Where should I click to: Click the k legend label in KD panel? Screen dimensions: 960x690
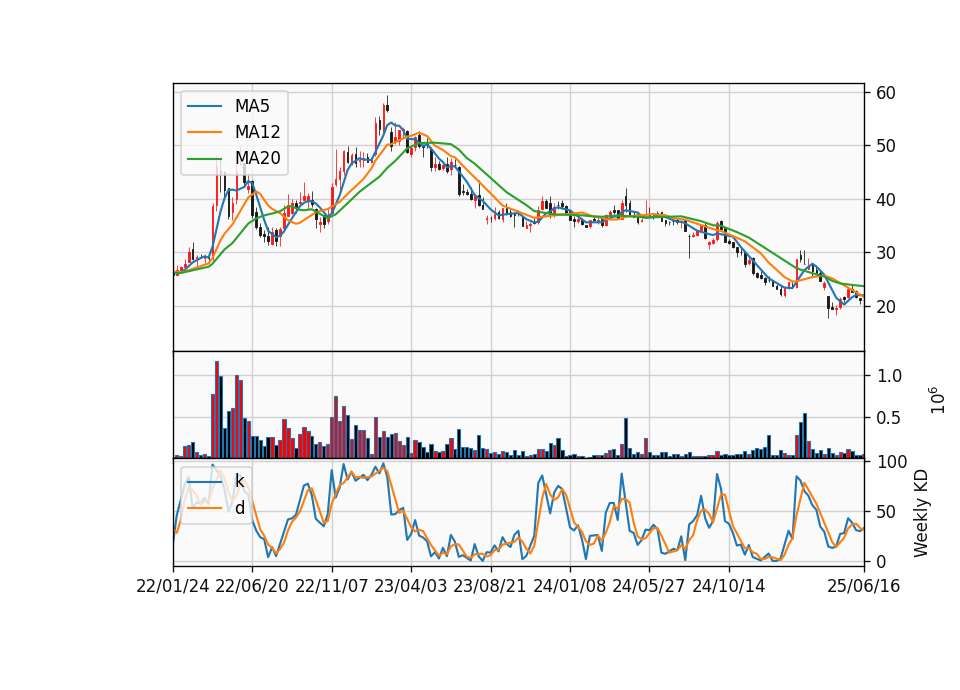239,481
